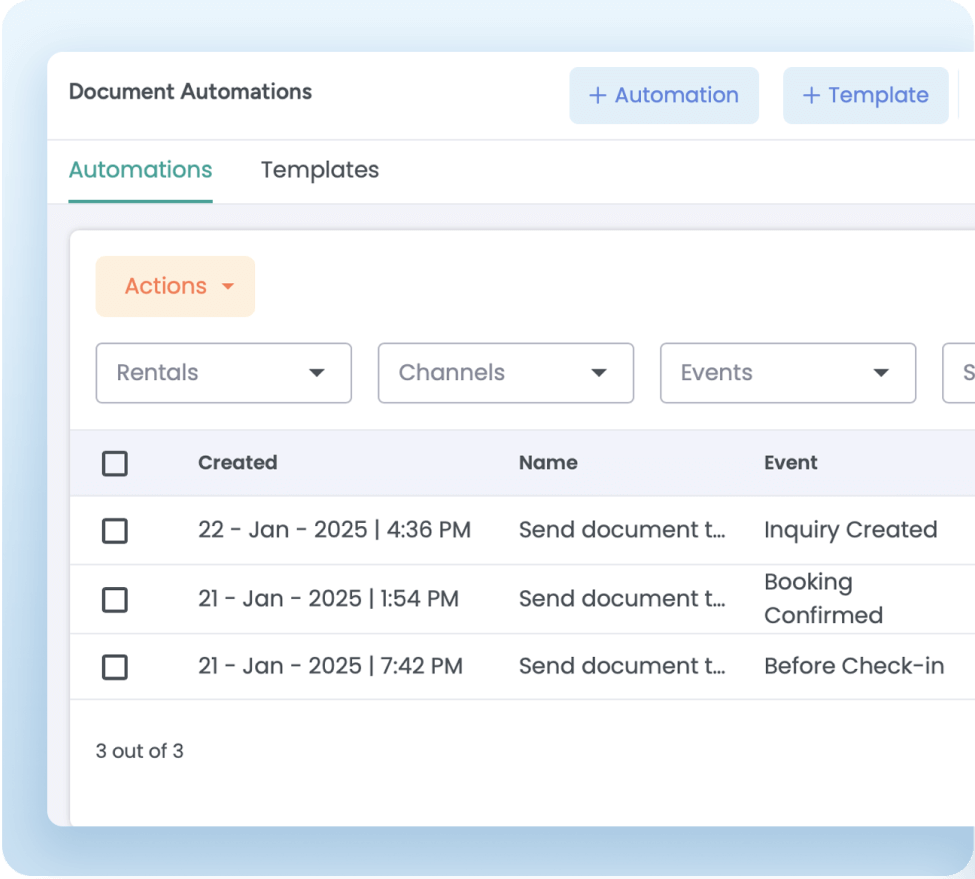The height and width of the screenshot is (879, 975).
Task: Open the automation with Before Check-in event
Action: (x=621, y=666)
